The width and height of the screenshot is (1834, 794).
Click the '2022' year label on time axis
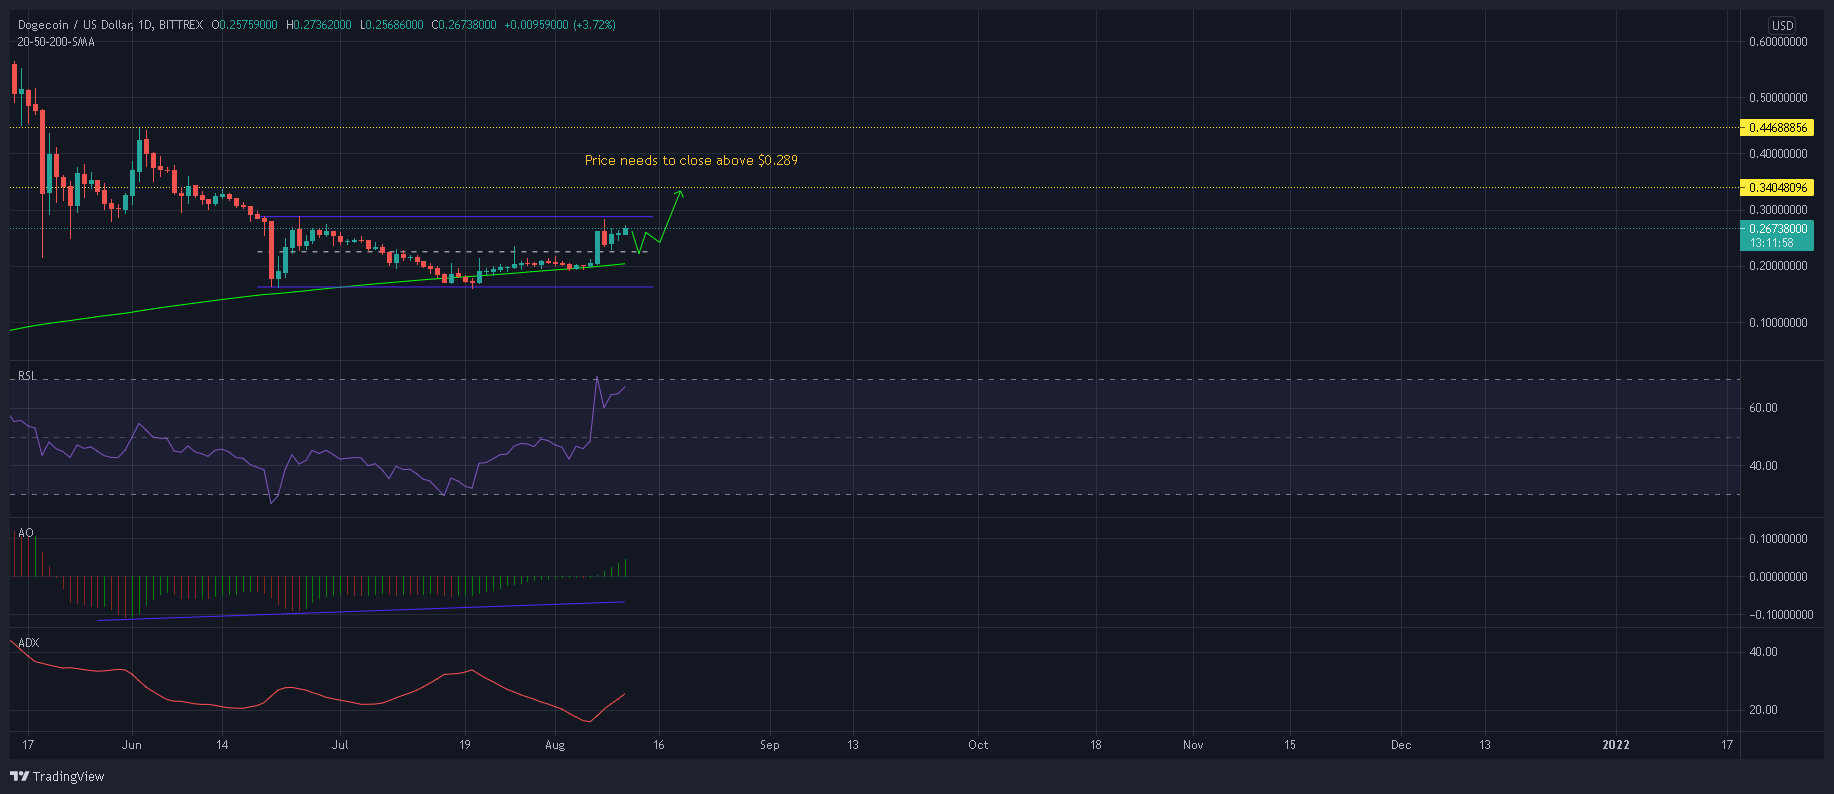(1616, 745)
